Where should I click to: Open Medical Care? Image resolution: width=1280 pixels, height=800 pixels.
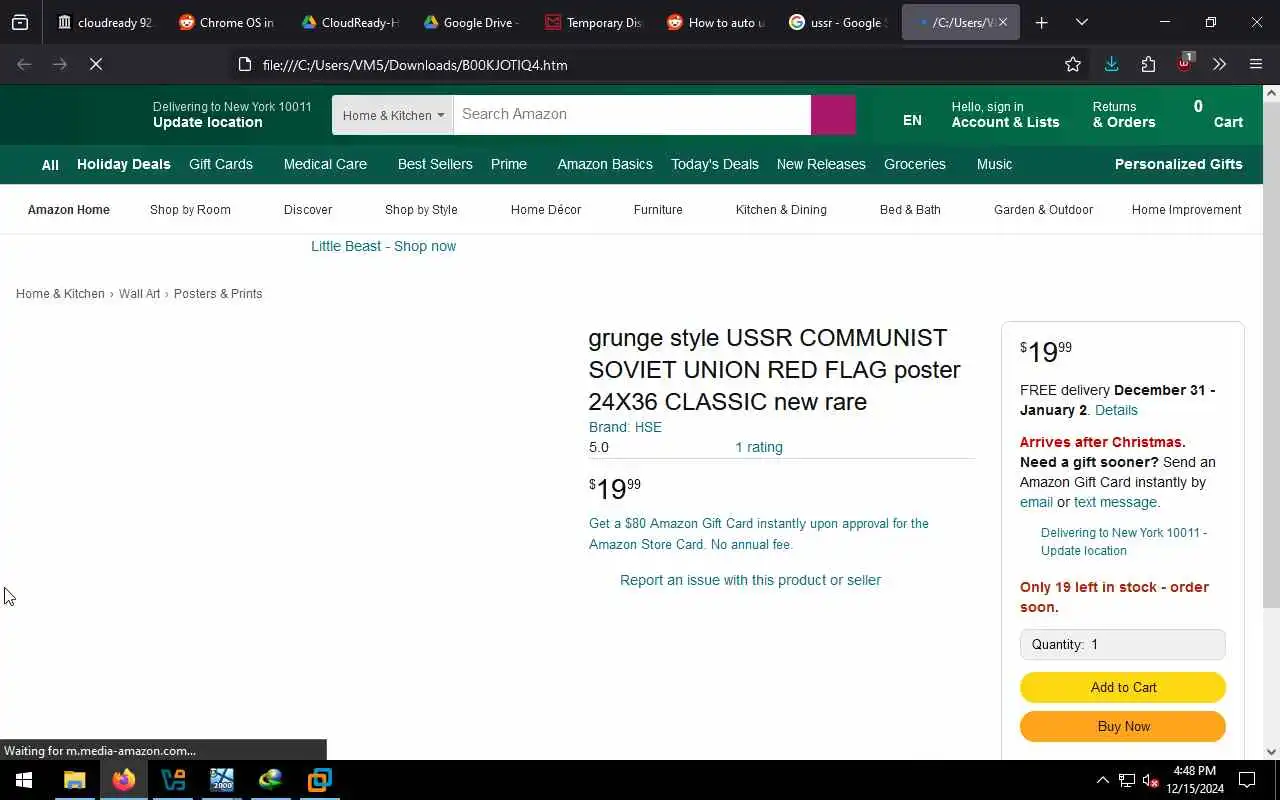click(325, 164)
